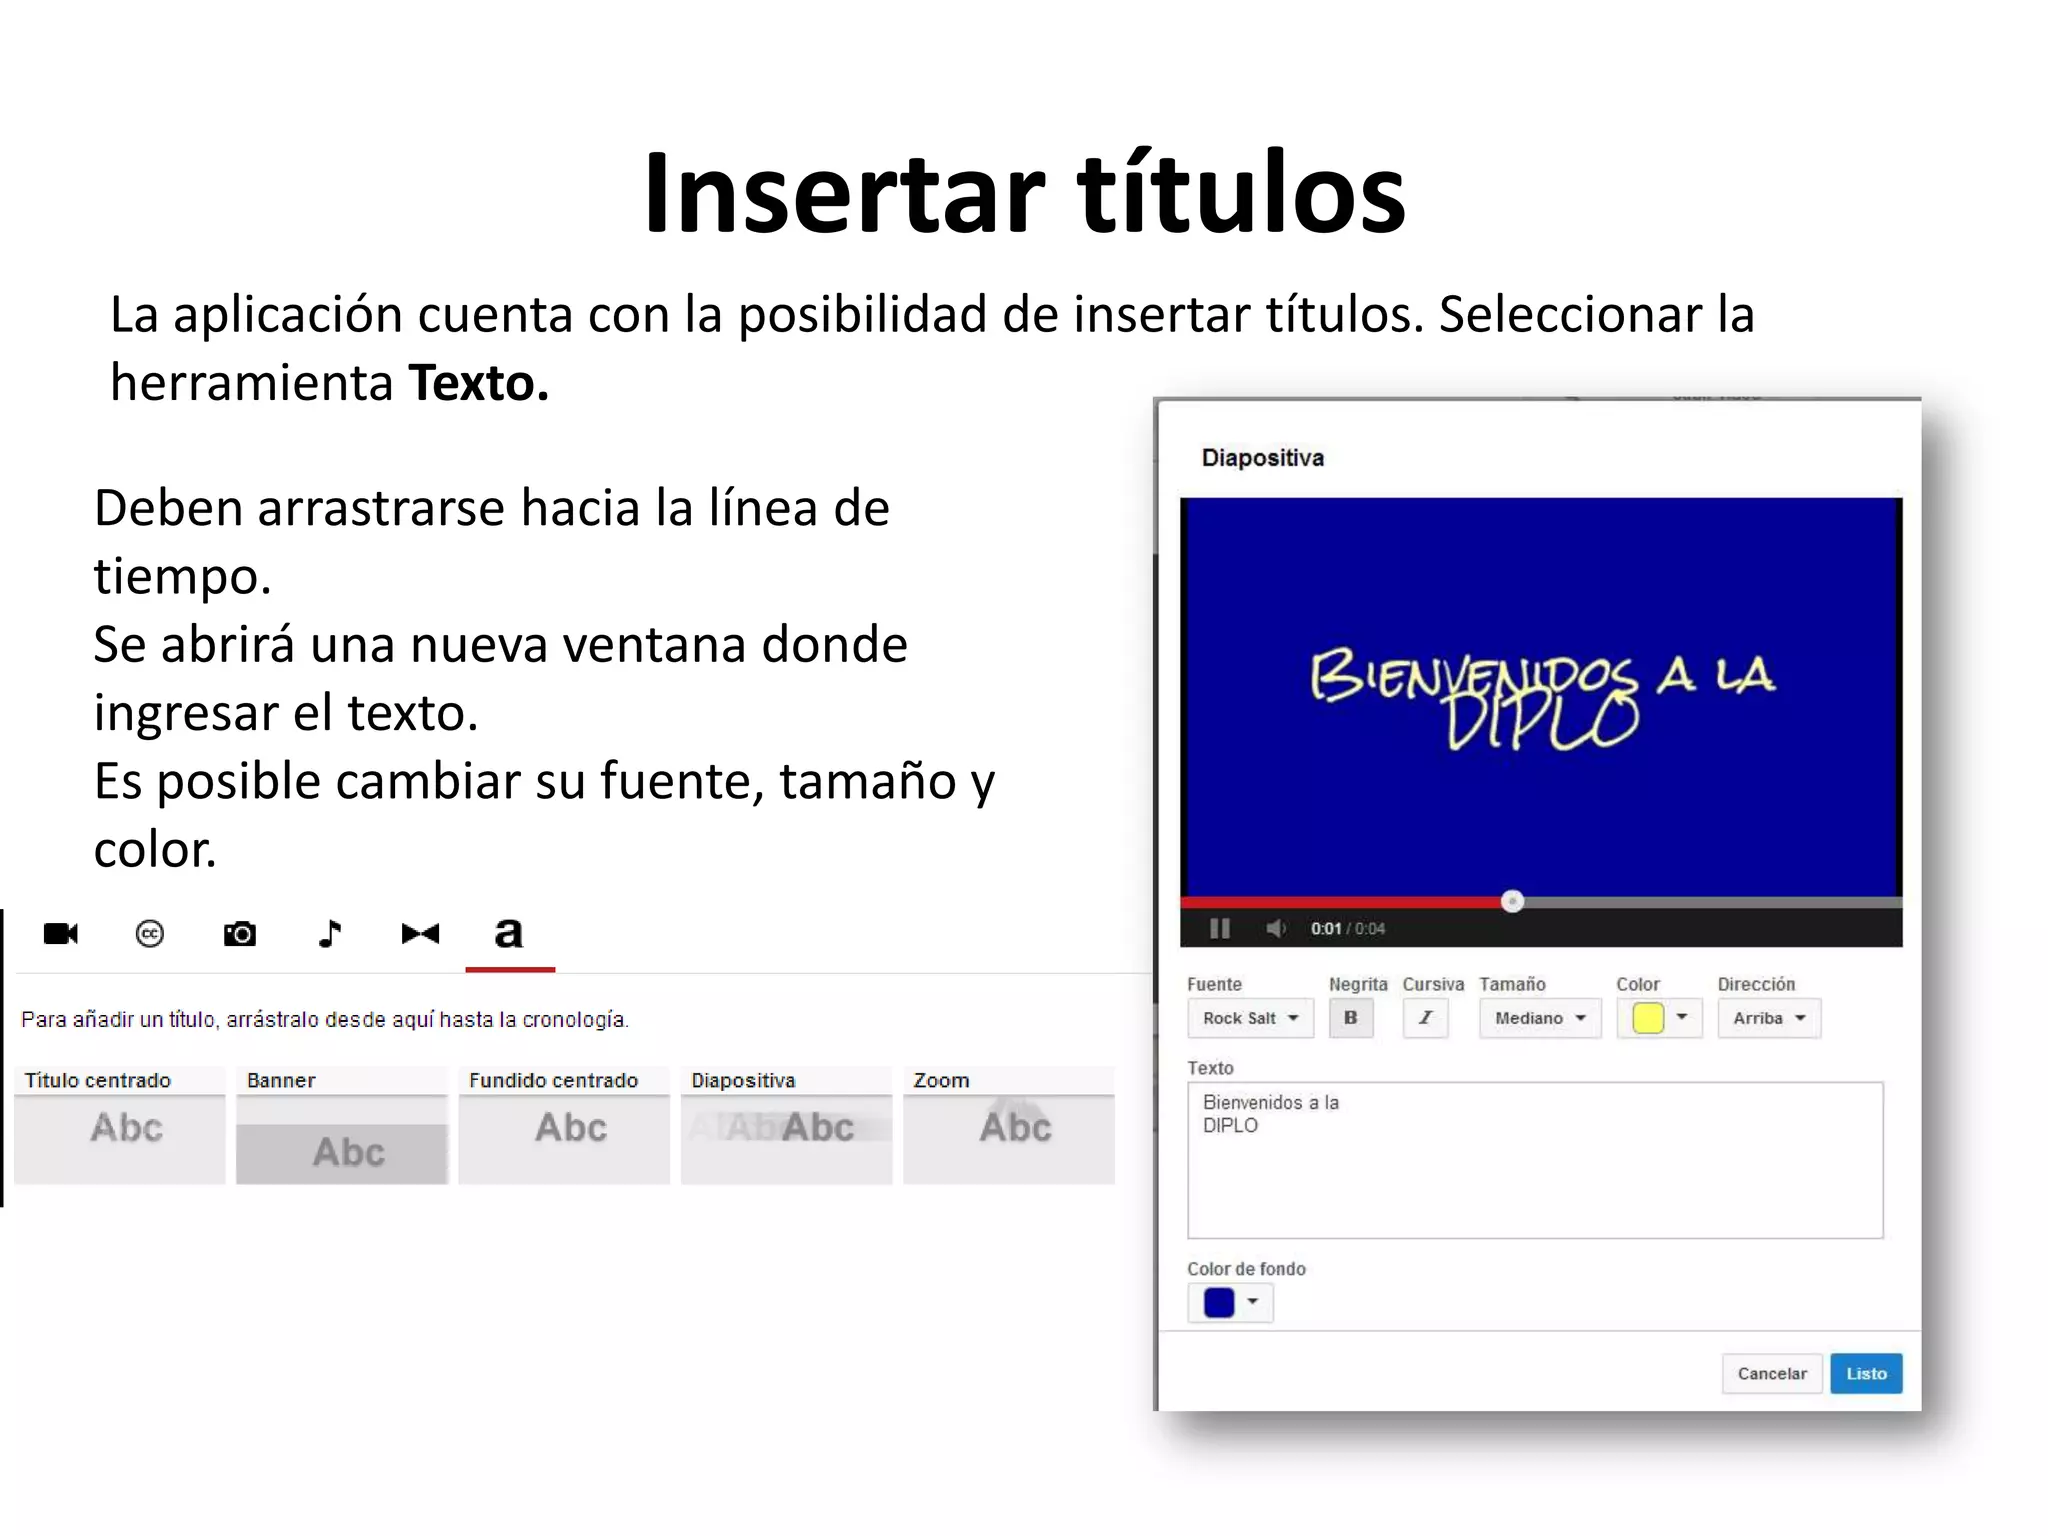Click the Listo button

(x=1866, y=1373)
